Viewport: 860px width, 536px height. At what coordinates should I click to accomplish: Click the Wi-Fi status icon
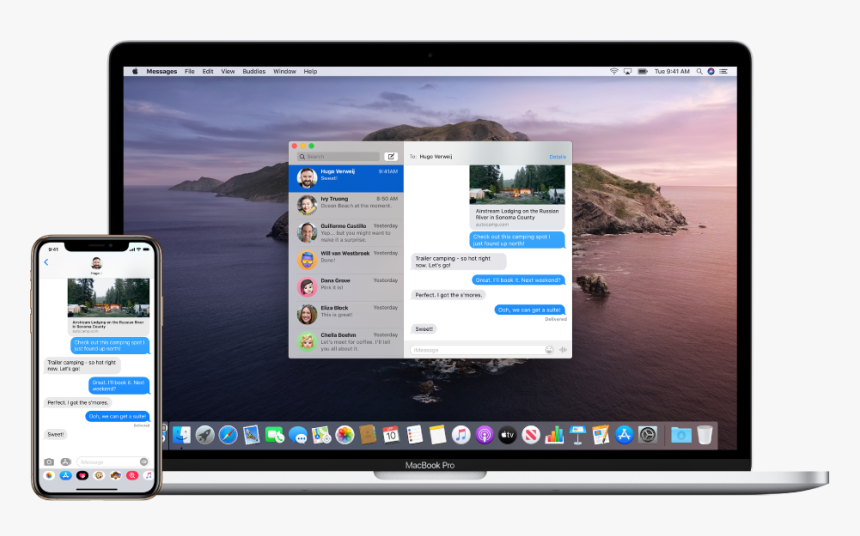pyautogui.click(x=614, y=71)
